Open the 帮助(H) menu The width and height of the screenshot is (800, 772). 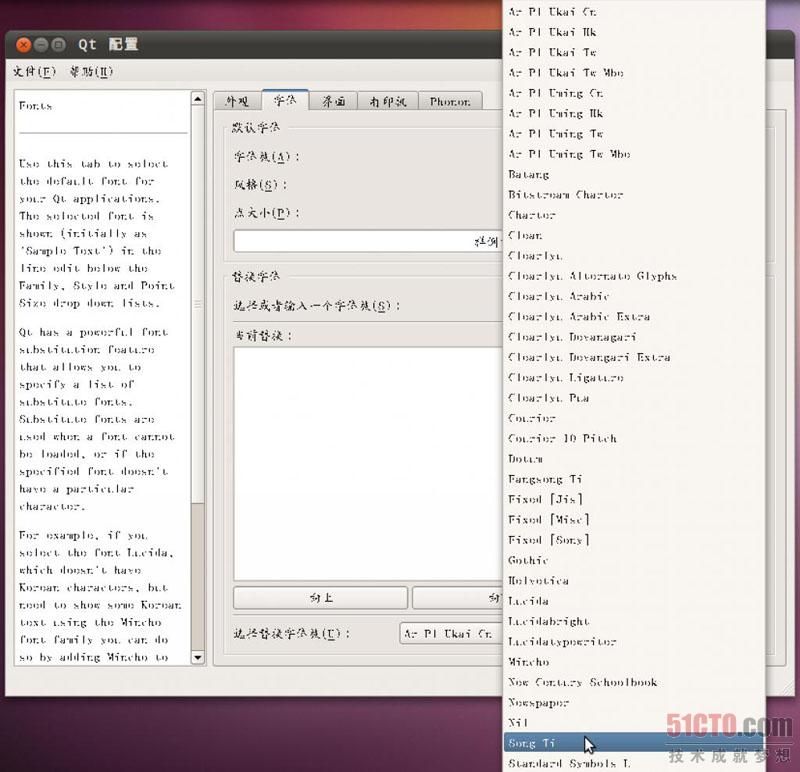[91, 71]
